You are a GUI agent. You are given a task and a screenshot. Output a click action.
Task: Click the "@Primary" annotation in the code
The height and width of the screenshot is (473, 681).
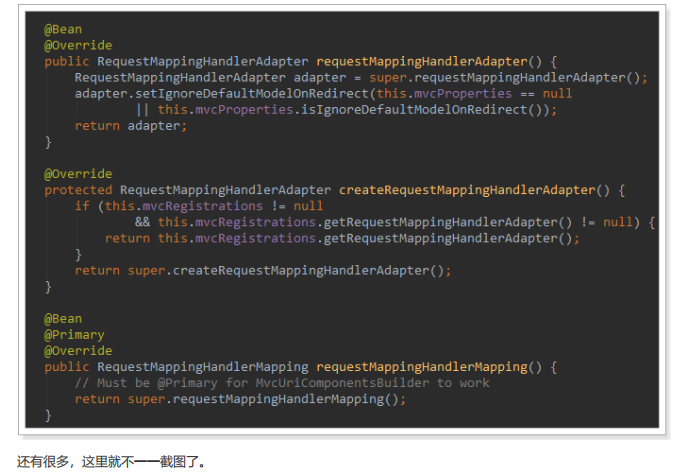[74, 335]
